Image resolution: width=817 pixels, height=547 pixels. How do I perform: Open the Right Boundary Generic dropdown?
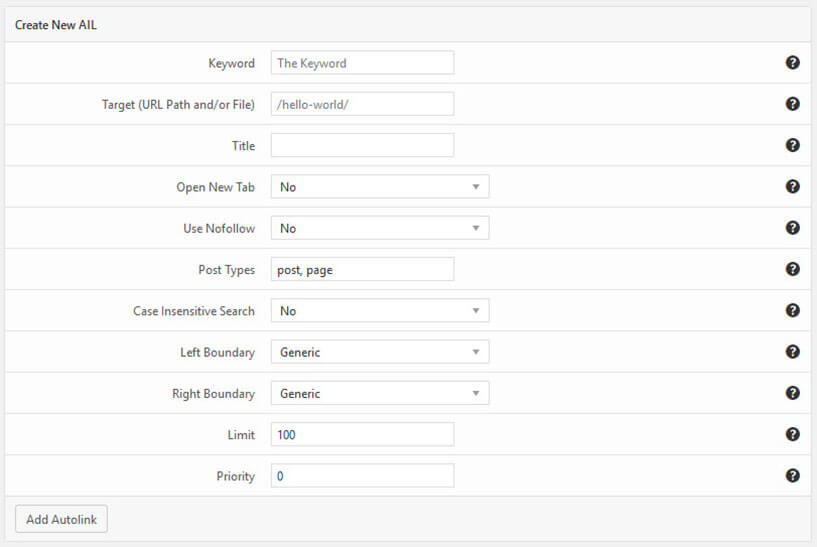tap(380, 393)
